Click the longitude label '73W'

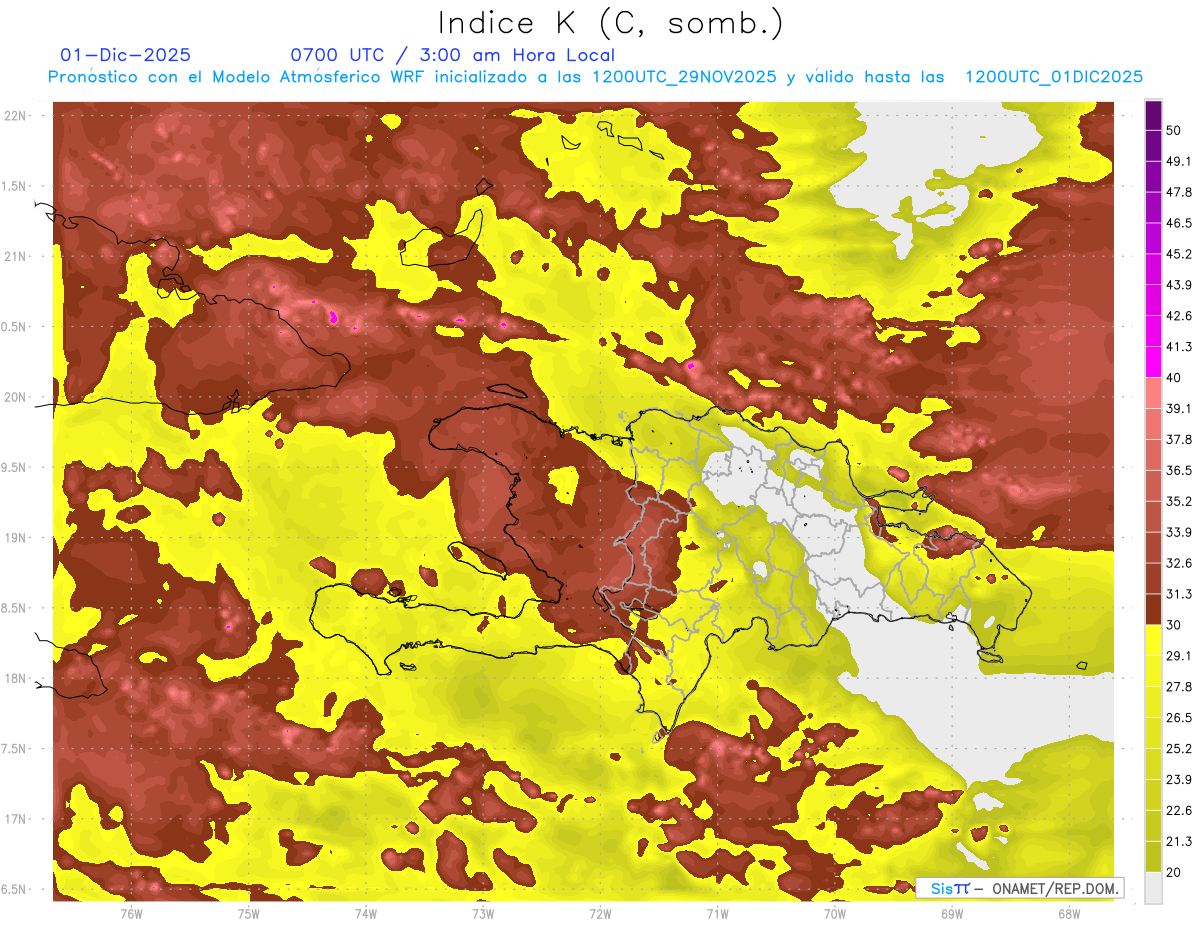[483, 913]
